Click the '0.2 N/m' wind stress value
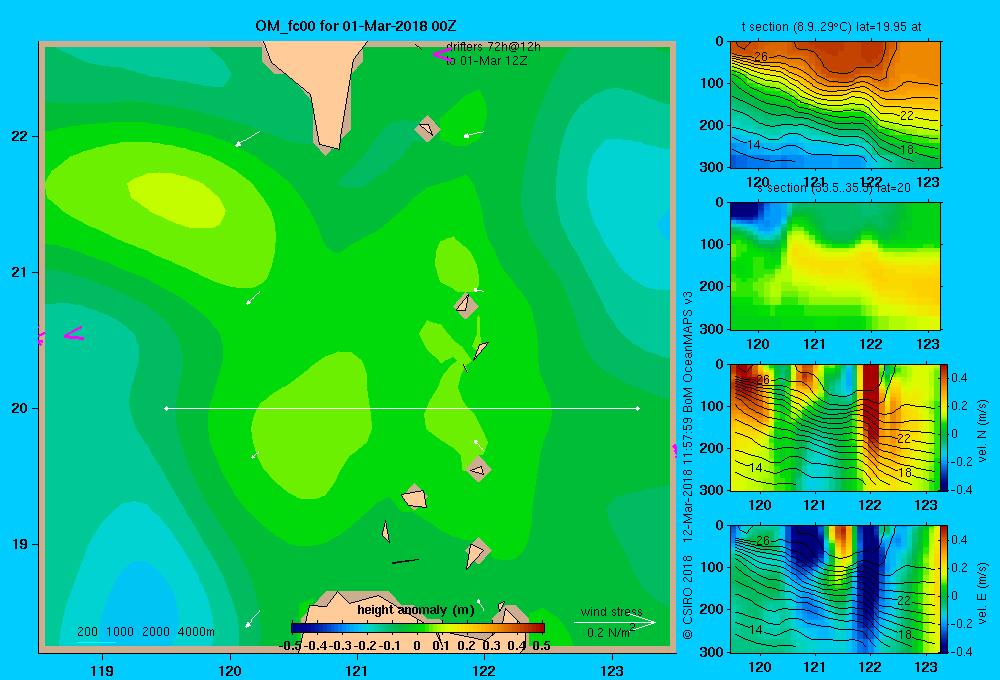1000x680 pixels. point(608,633)
